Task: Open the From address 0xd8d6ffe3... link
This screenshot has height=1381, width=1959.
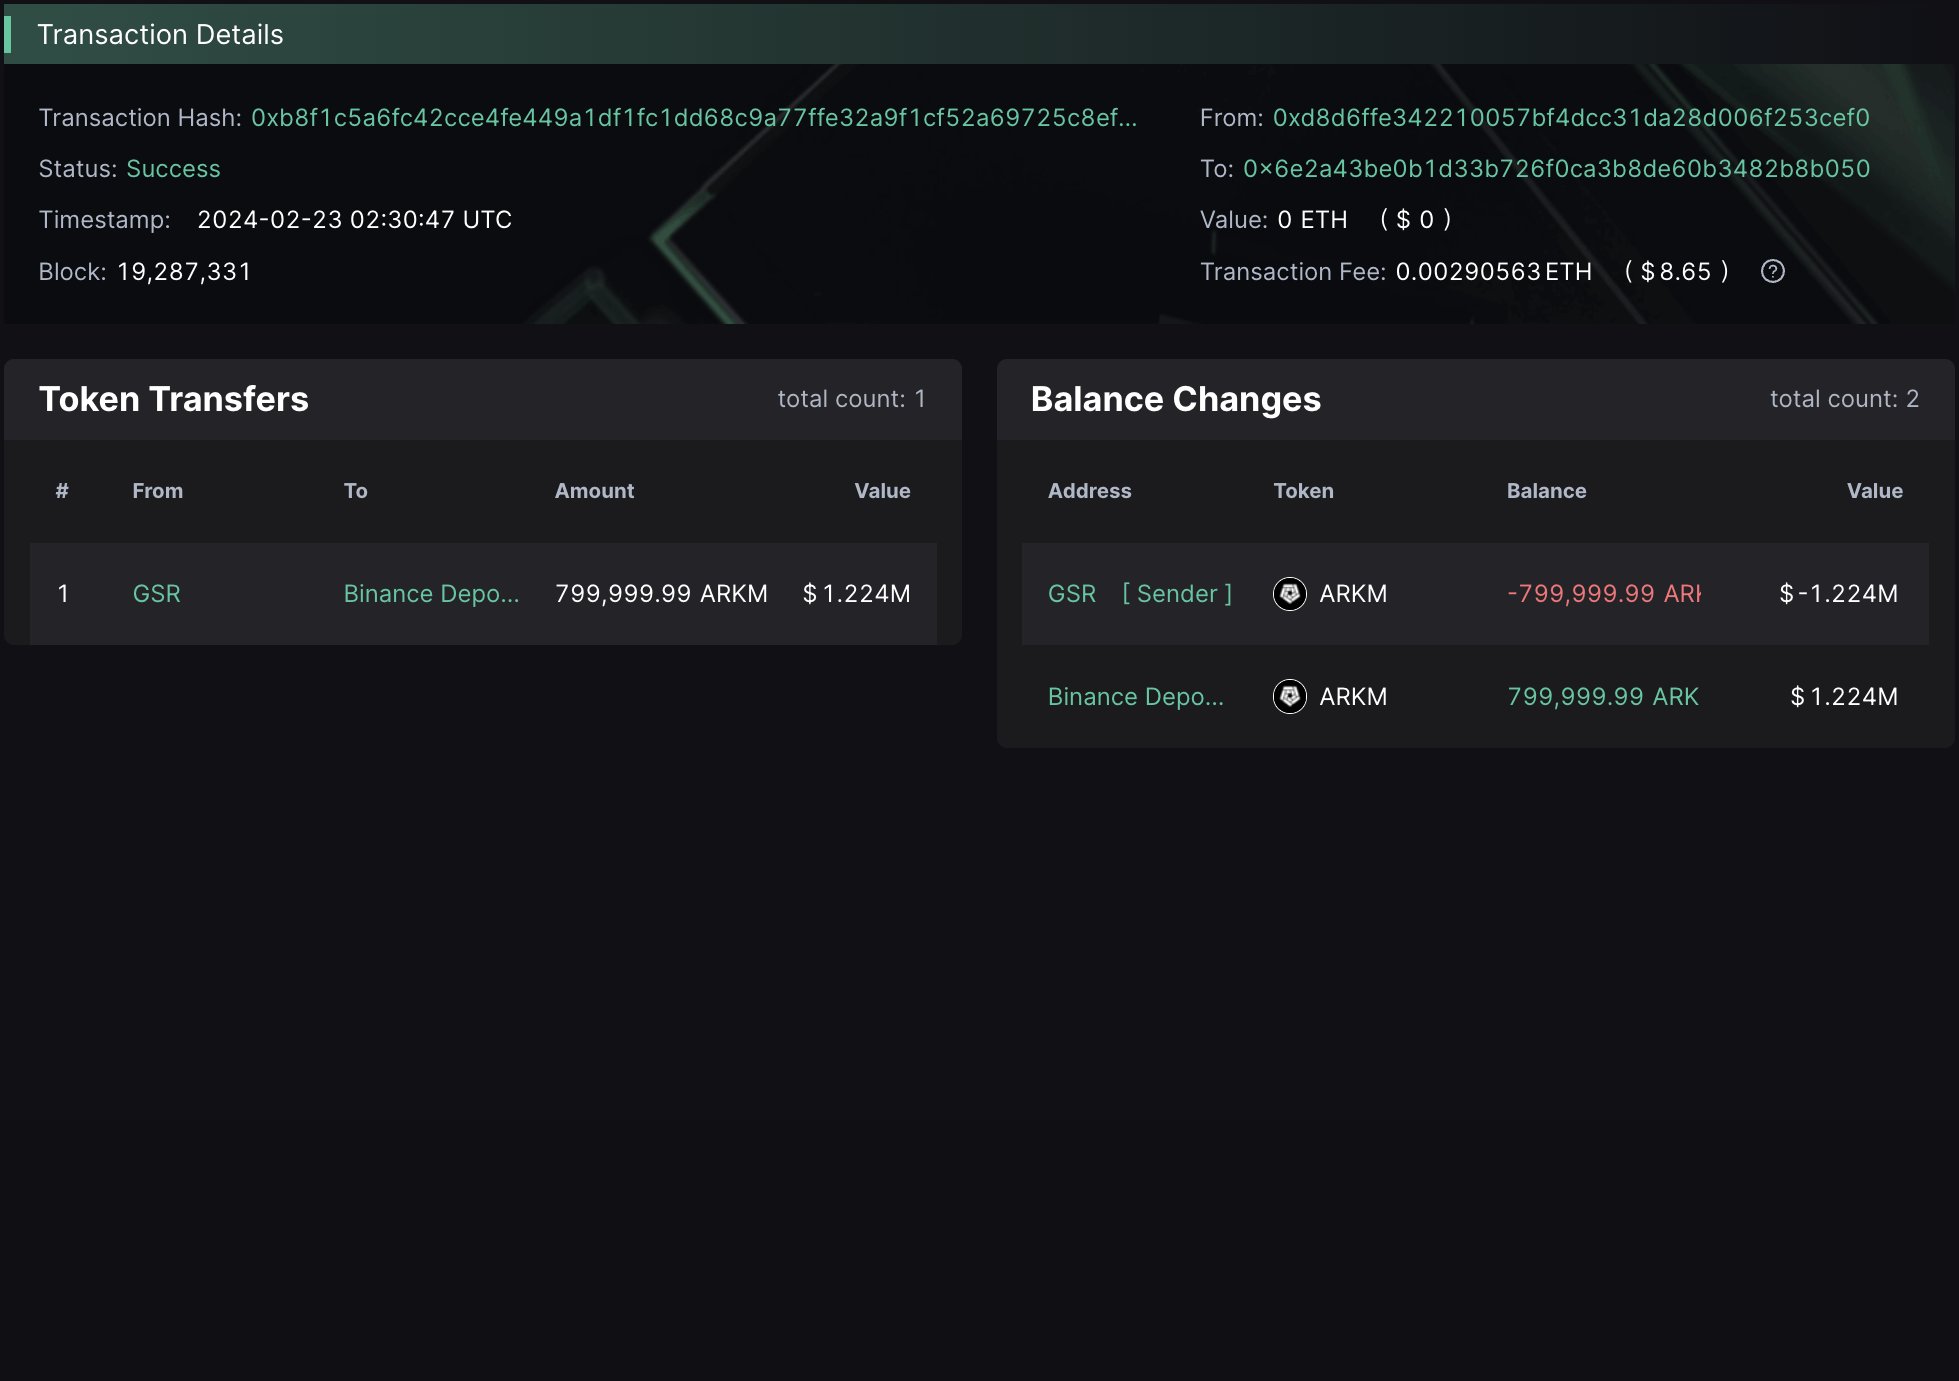Action: [x=1570, y=118]
